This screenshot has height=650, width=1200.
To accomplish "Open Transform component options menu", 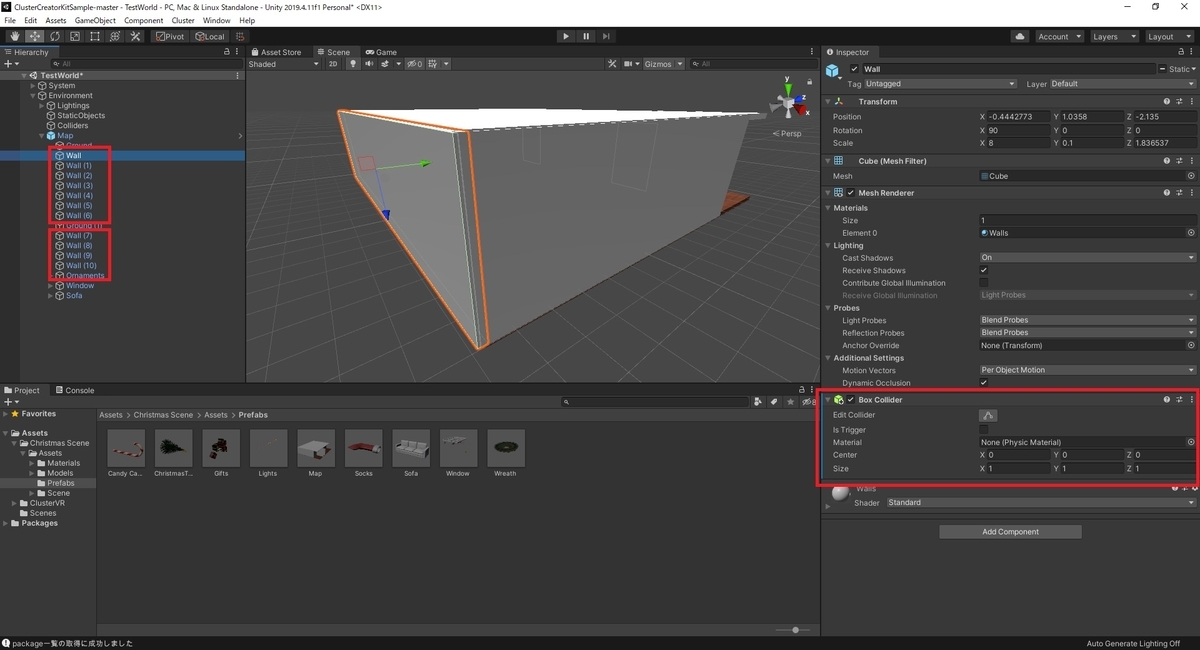I will point(1191,101).
